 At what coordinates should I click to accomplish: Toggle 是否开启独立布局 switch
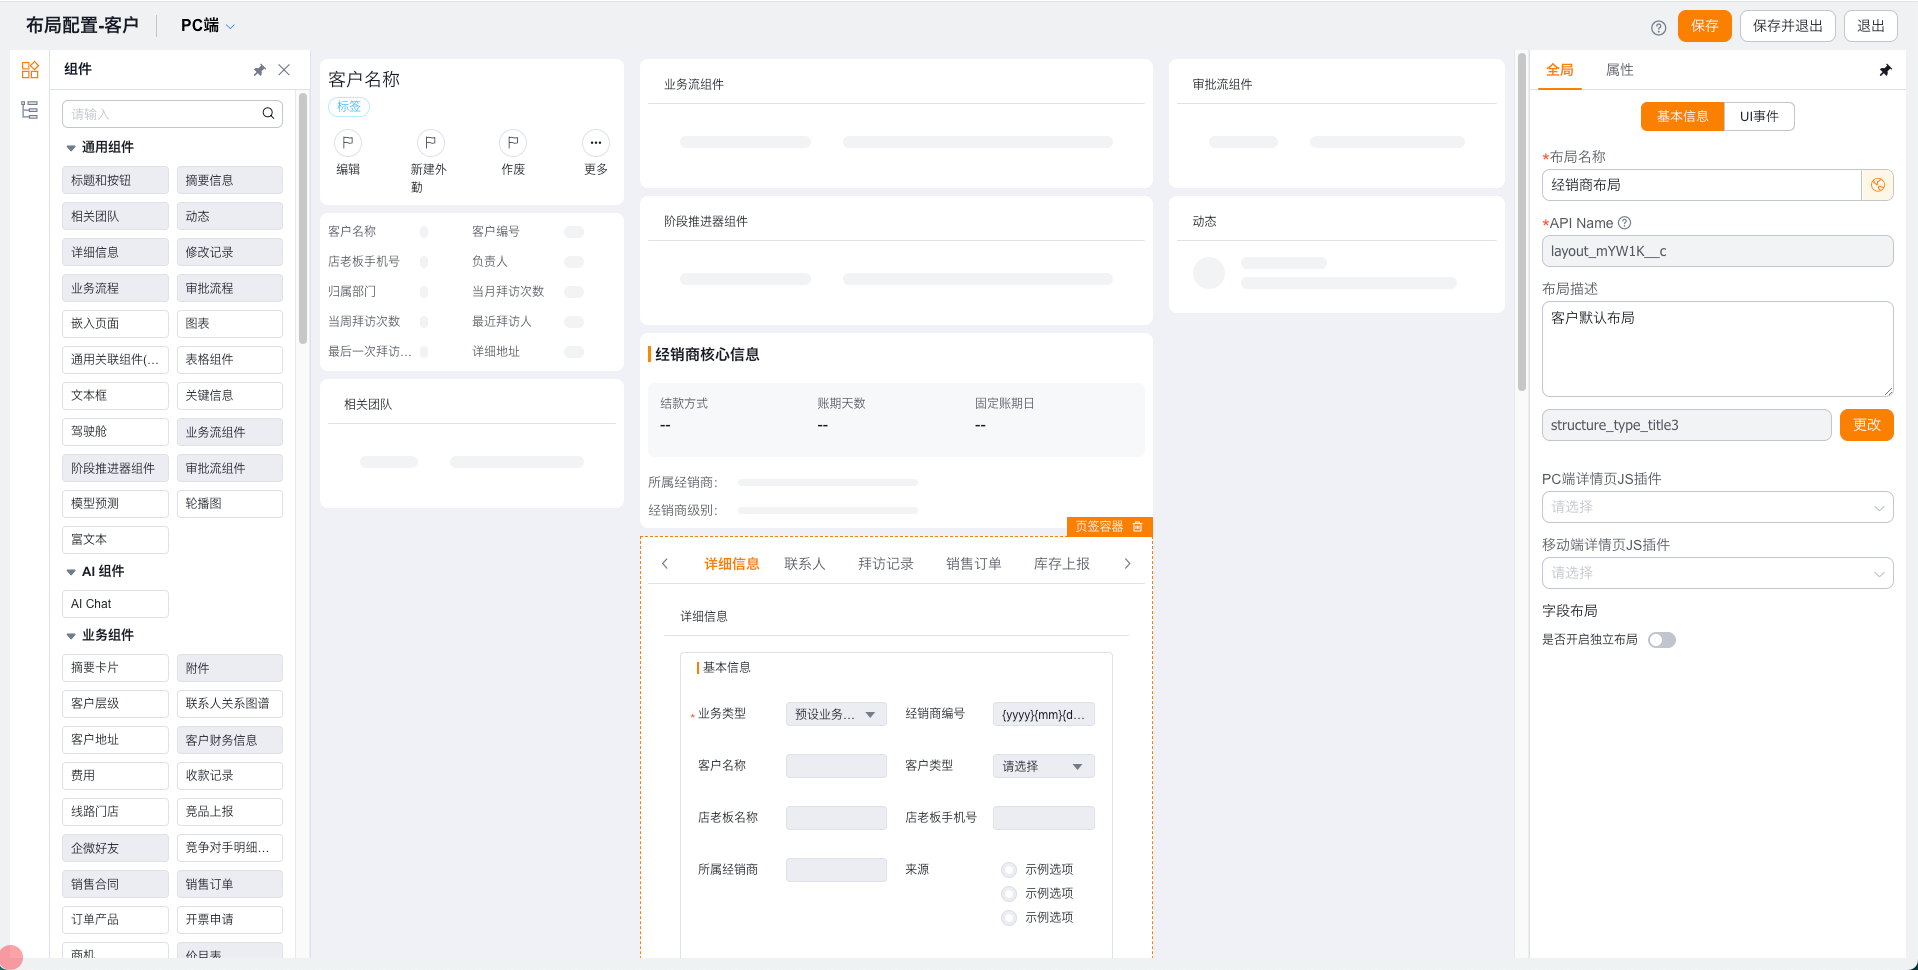[1661, 640]
